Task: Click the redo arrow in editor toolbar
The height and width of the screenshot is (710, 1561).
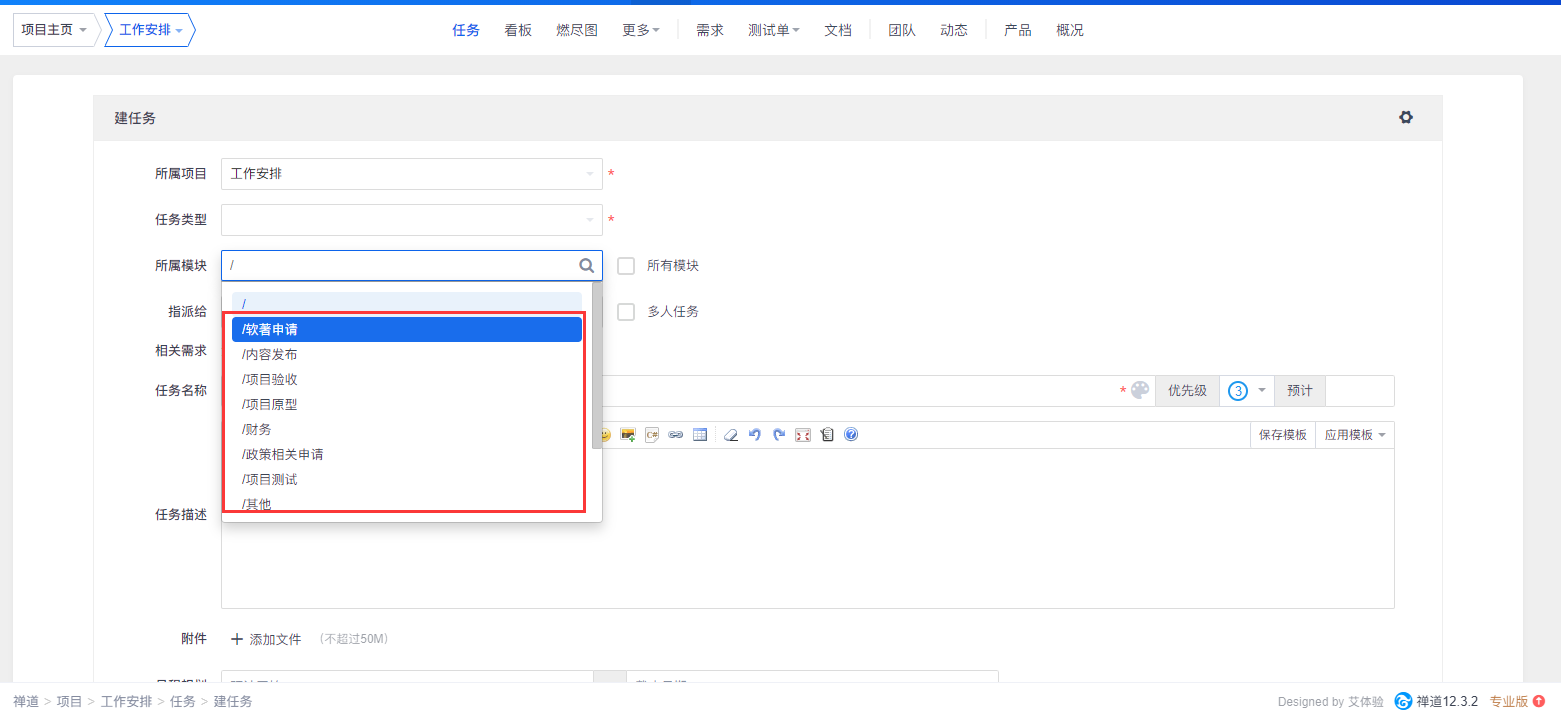Action: point(779,435)
